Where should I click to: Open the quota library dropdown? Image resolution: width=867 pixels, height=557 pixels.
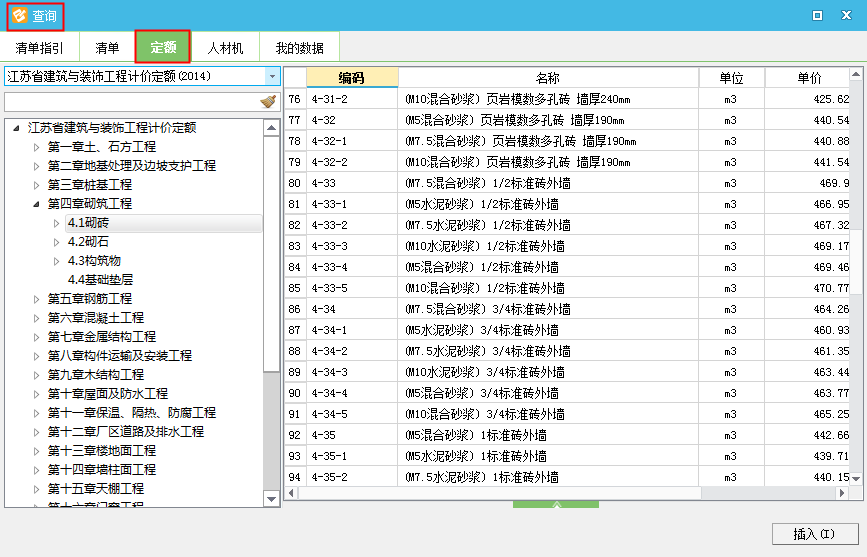272,76
